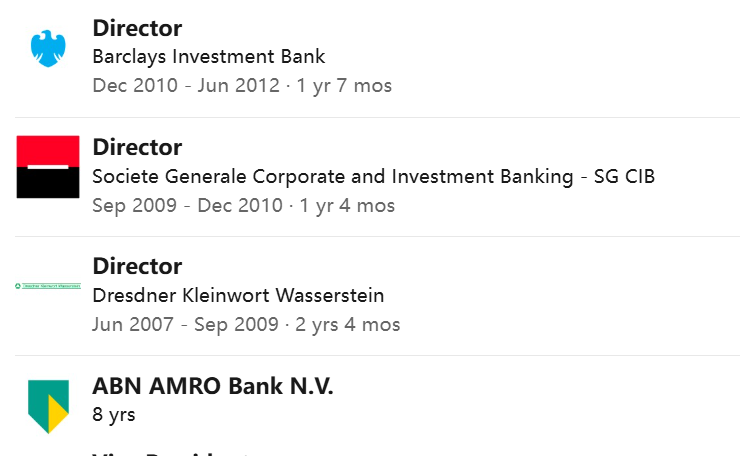Open the ABN AMRO Bank N.V. heading
This screenshot has width=740, height=456.
coord(213,386)
